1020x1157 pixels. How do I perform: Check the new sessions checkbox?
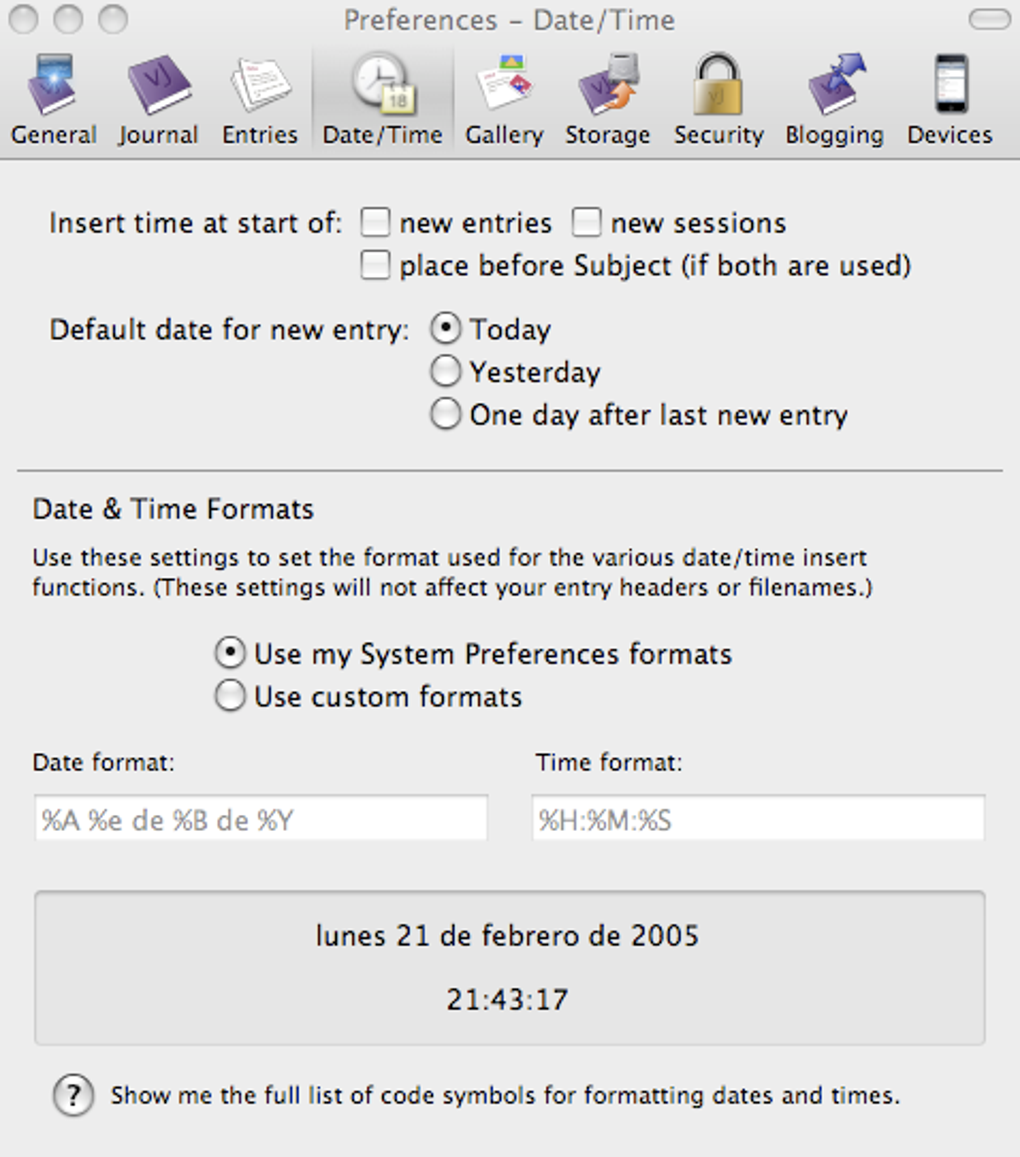[586, 223]
